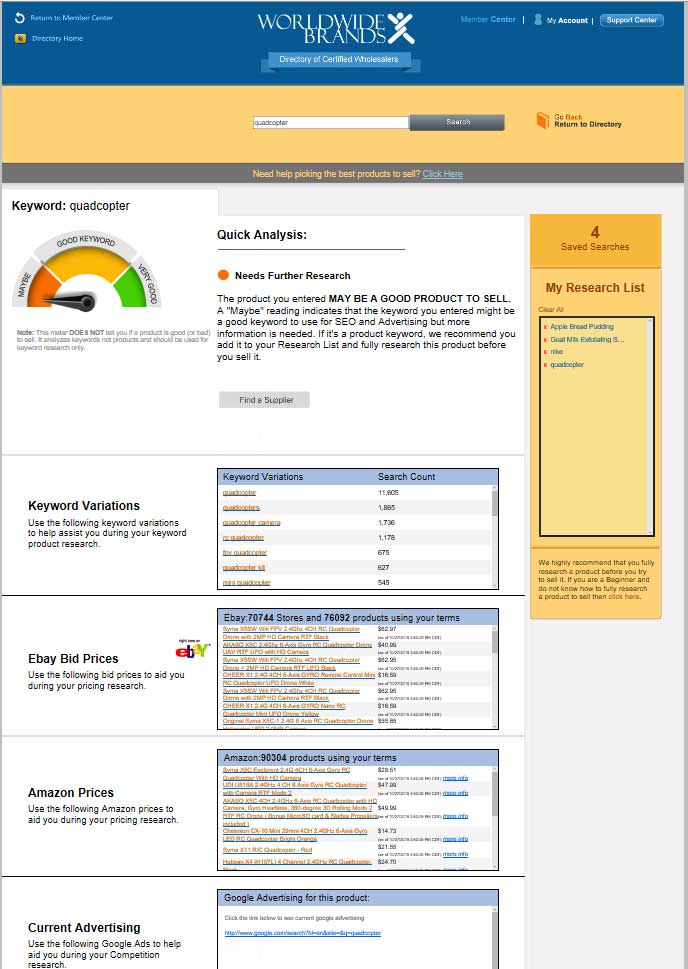The image size is (688, 969).
Task: Click the 11,605 search count value
Action: point(388,493)
